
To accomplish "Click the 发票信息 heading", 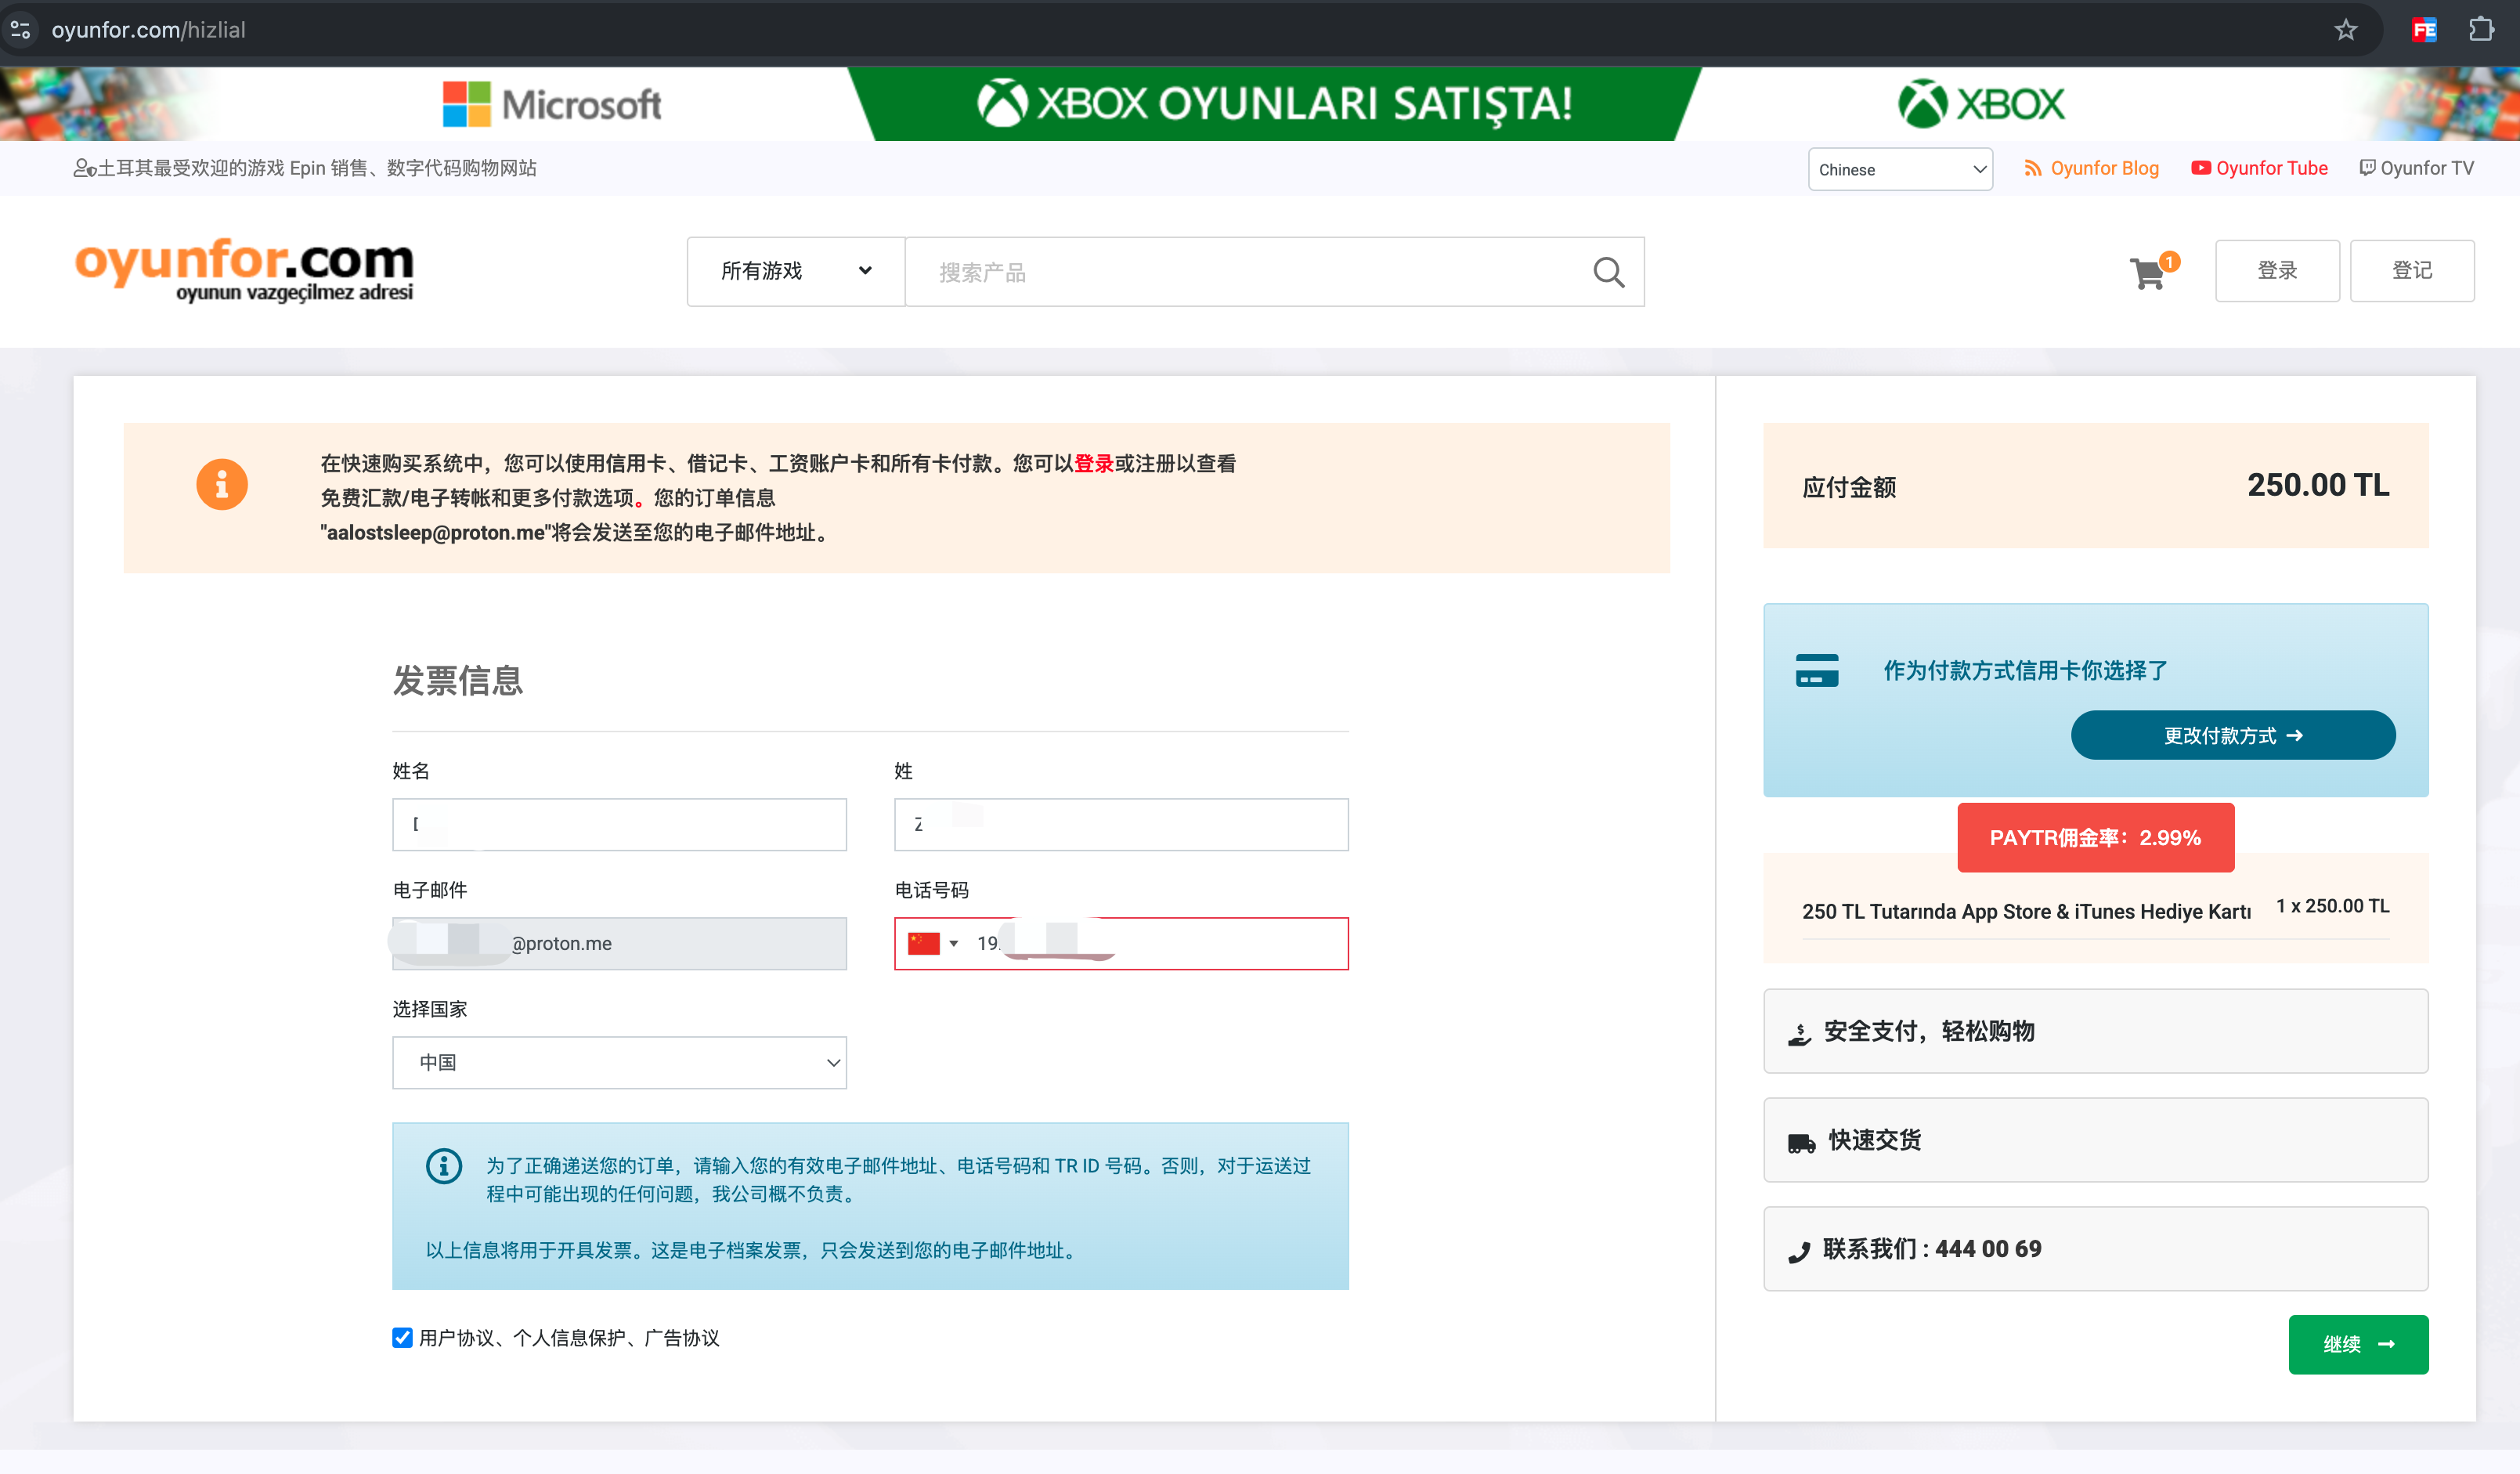I will [458, 681].
